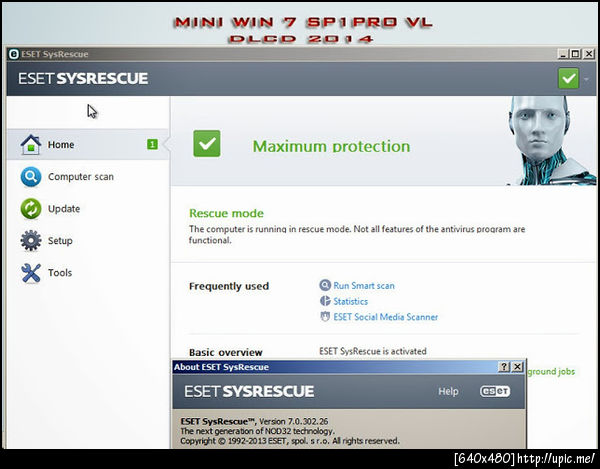The height and width of the screenshot is (469, 600).
Task: Click the version 7.0.302.26 text
Action: (294, 421)
